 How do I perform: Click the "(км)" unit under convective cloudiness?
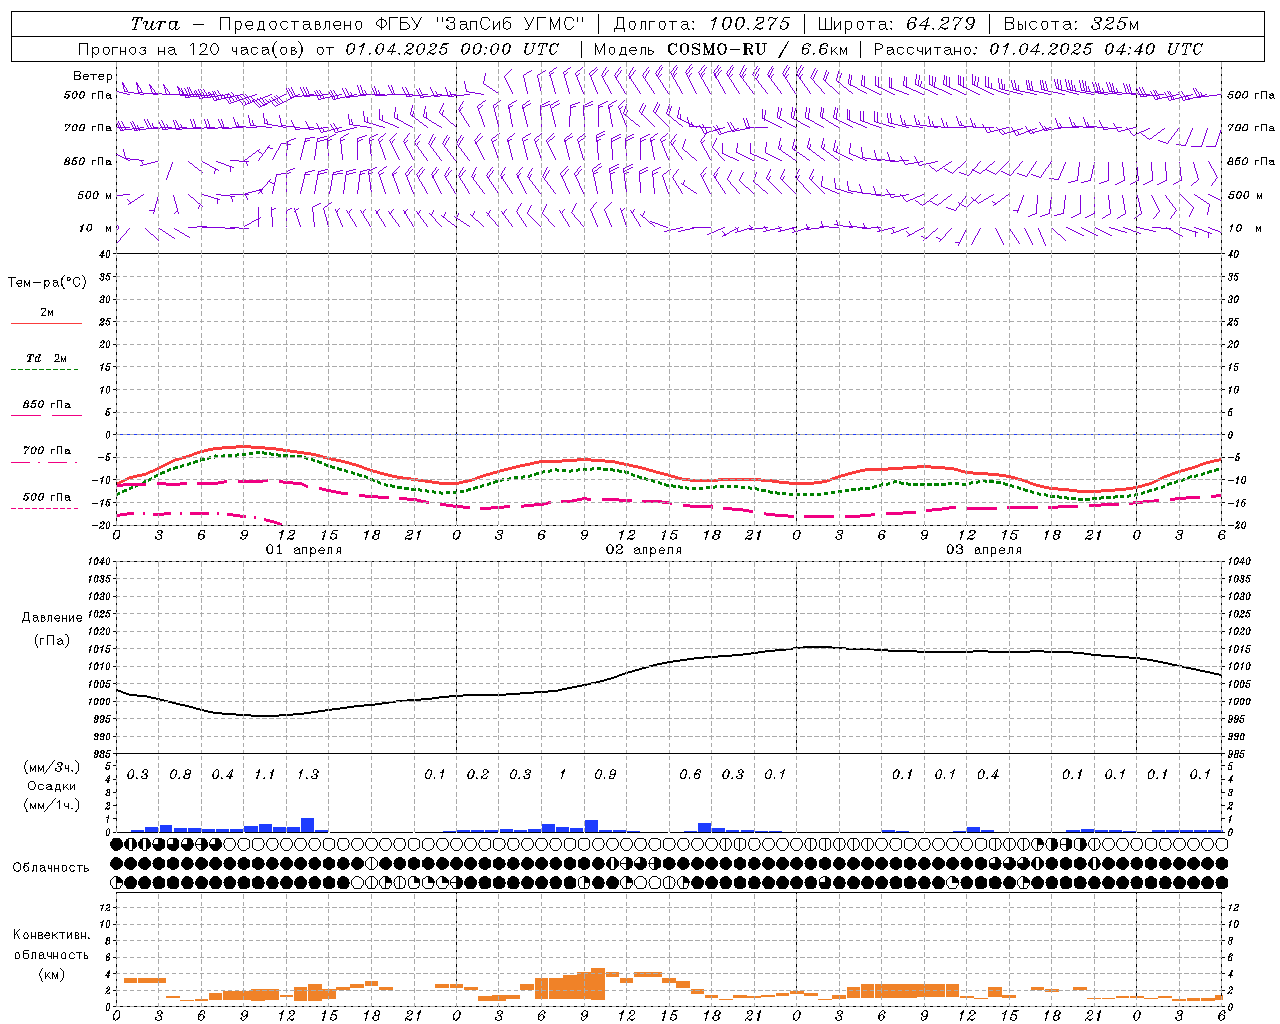[51, 974]
